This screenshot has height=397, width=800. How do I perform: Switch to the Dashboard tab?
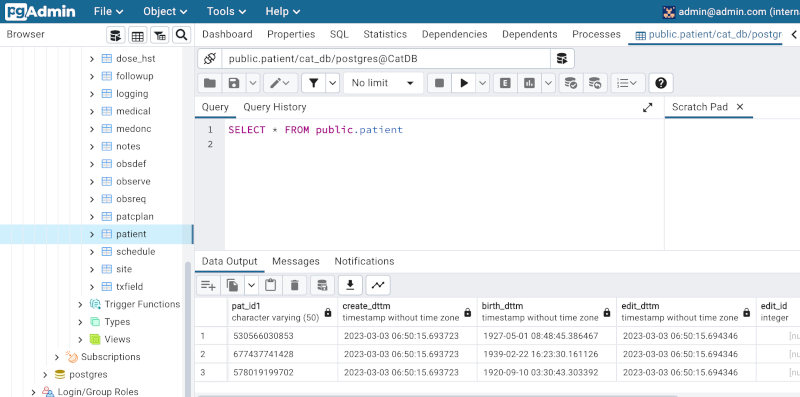tap(227, 34)
